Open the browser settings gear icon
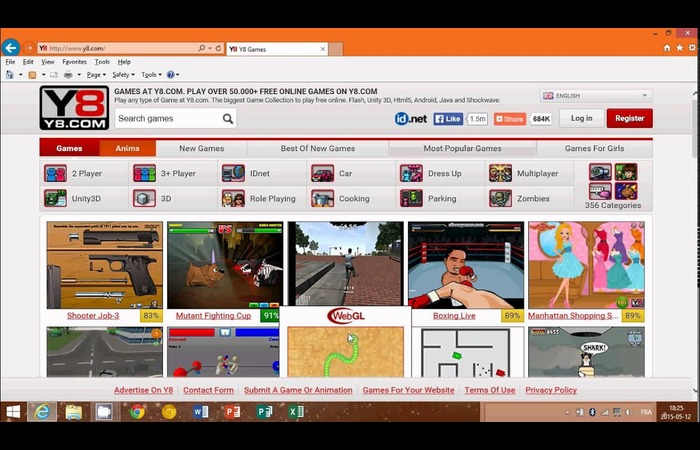The image size is (700, 450). (692, 48)
